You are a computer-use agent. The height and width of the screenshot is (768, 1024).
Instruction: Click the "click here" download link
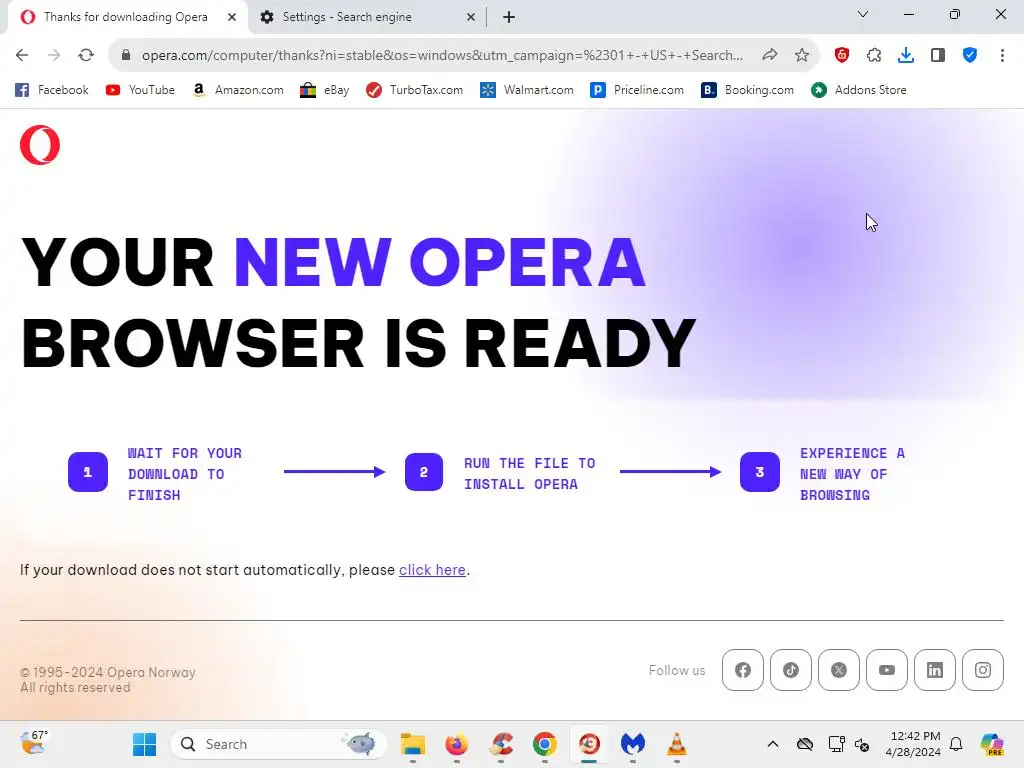point(432,570)
